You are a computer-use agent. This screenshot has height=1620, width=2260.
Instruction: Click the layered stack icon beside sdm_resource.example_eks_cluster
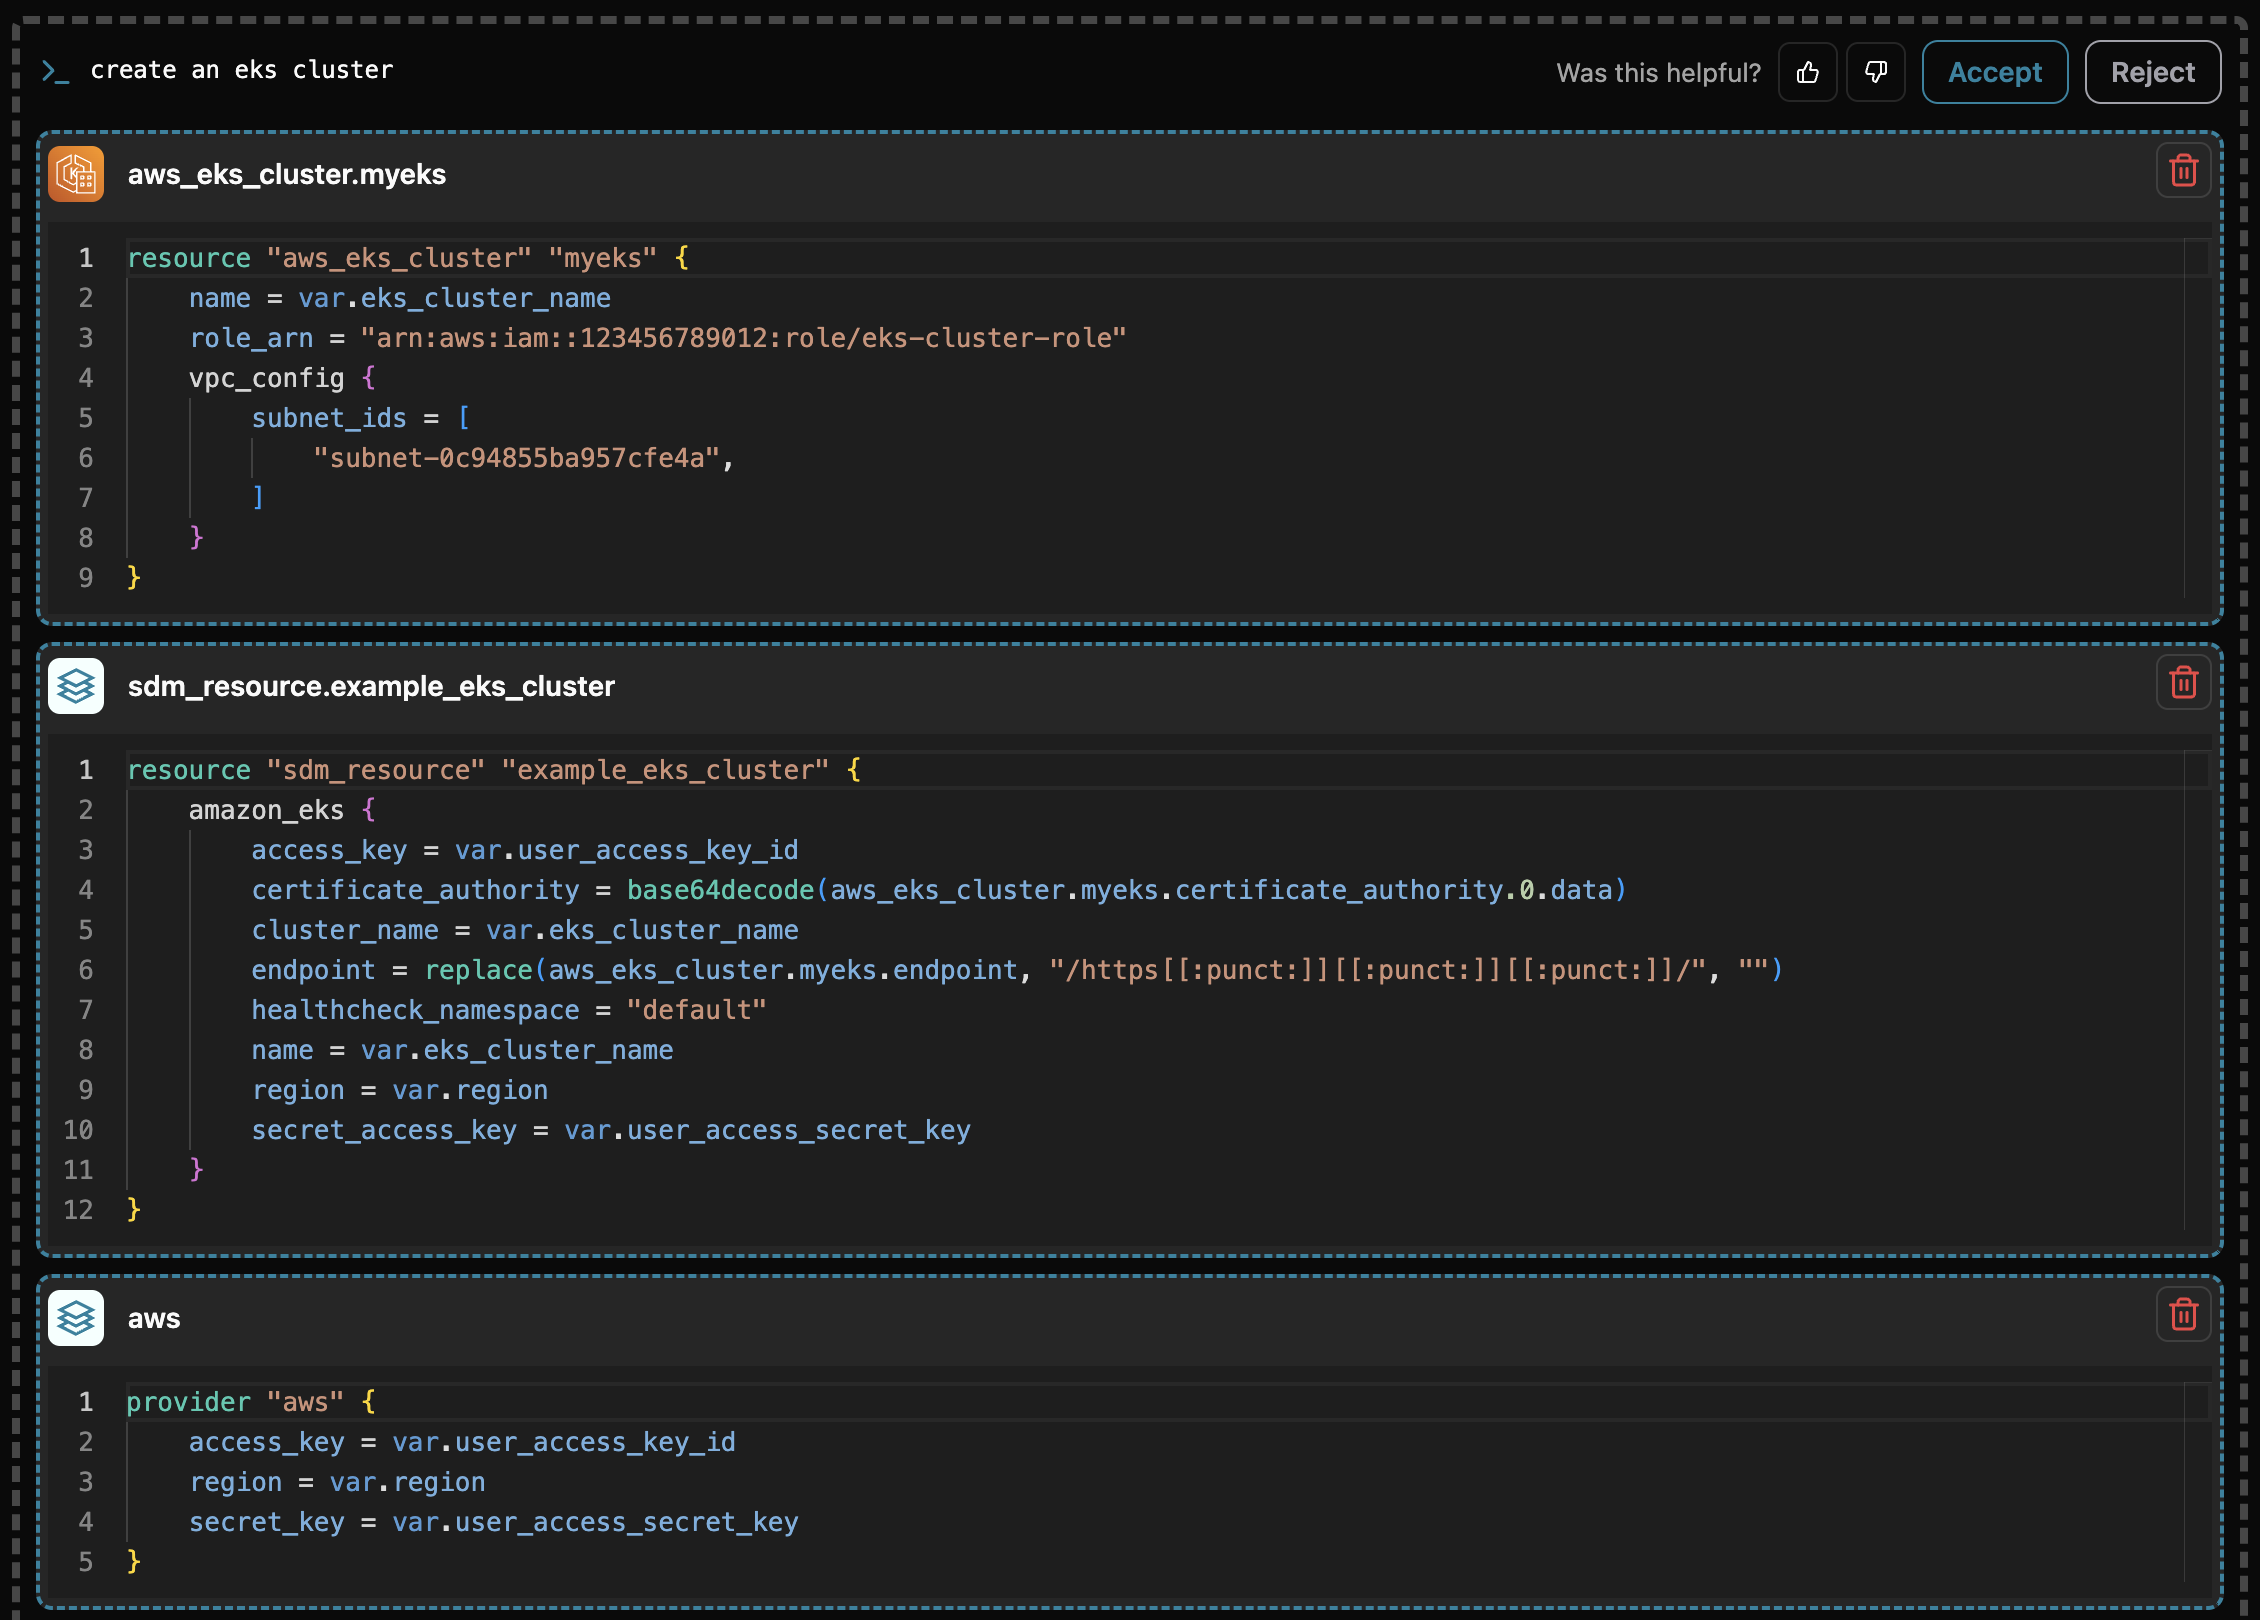click(x=76, y=687)
